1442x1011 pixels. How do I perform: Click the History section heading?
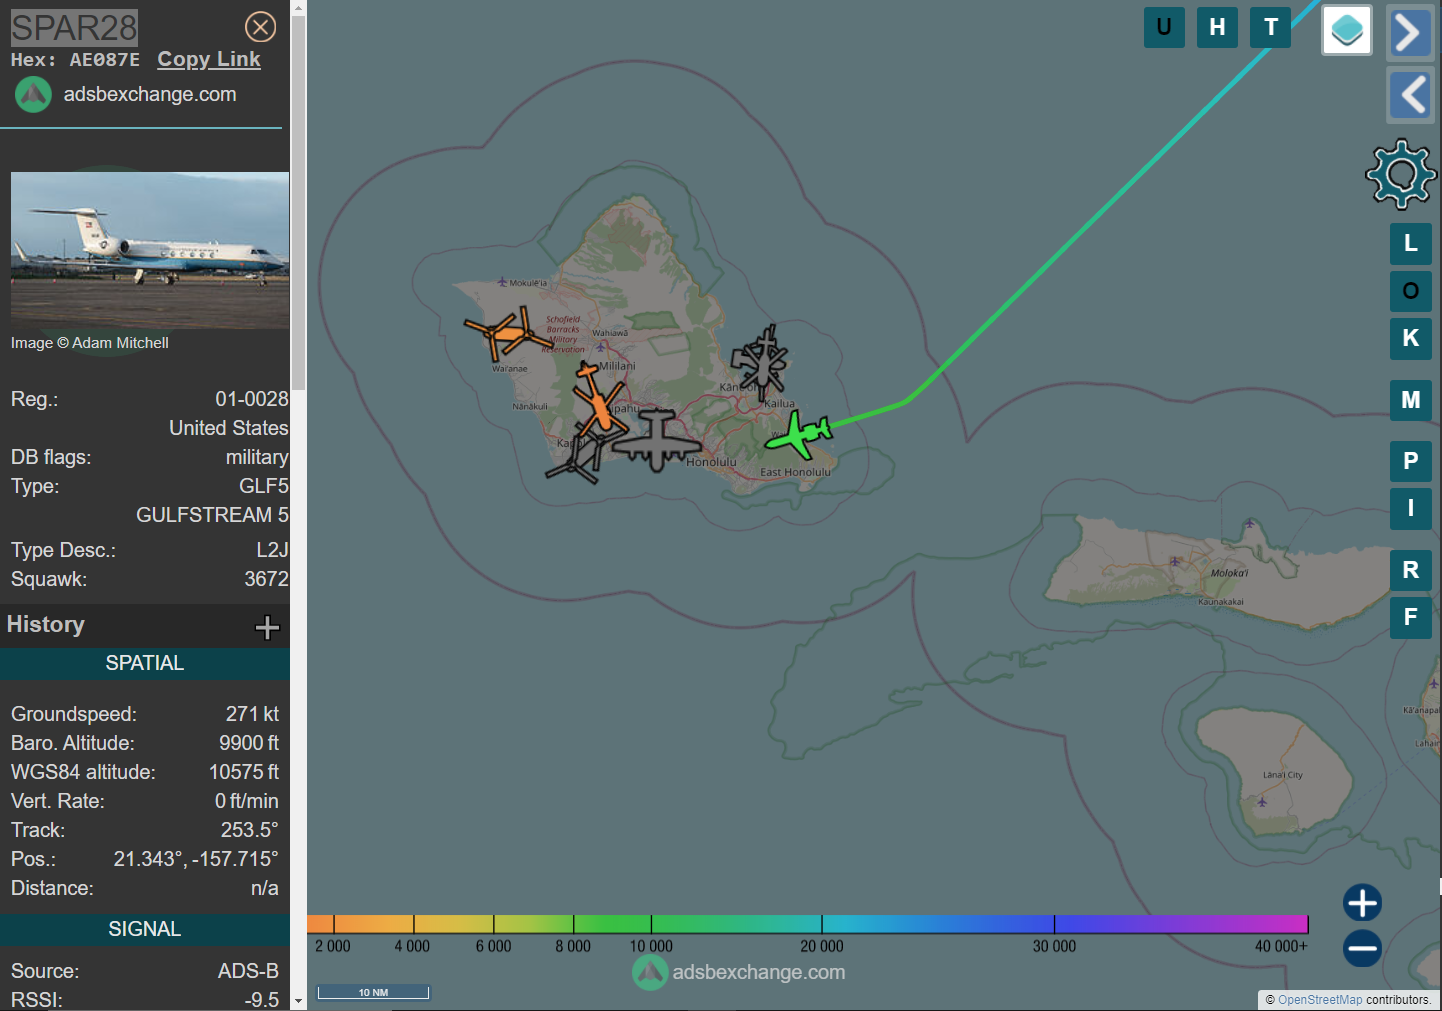[46, 624]
